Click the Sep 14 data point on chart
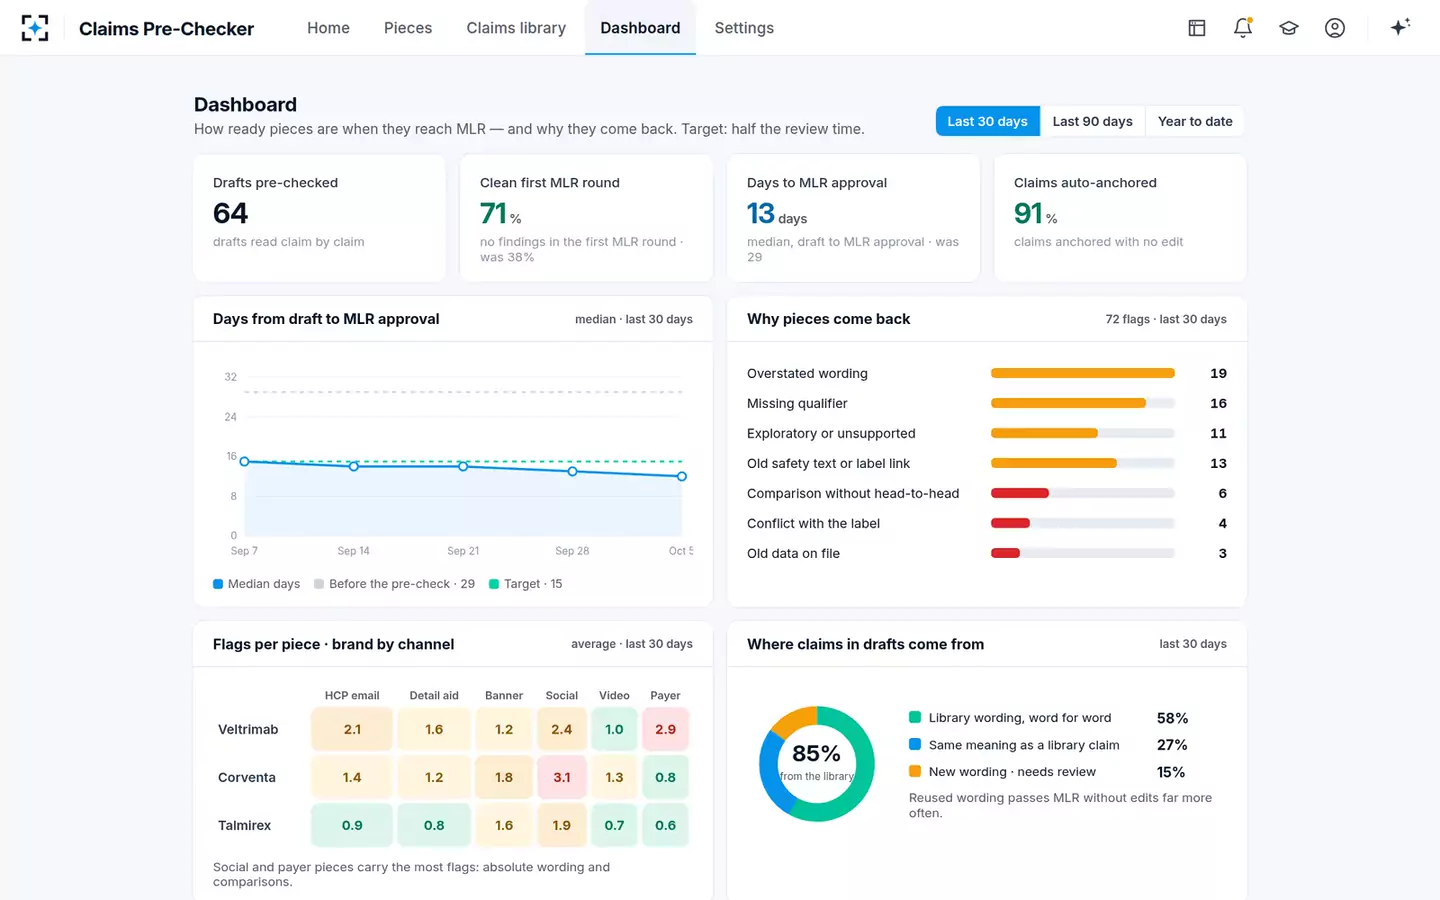1440x900 pixels. coord(353,466)
